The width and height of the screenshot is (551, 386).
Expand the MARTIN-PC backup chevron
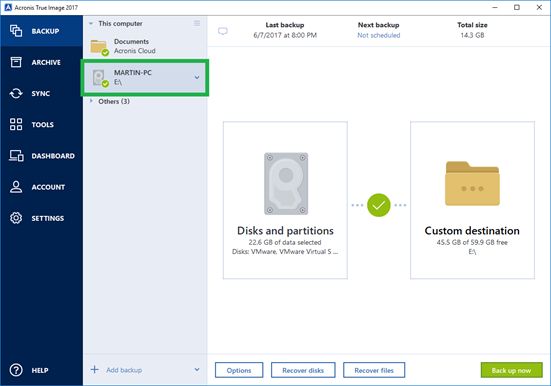click(197, 77)
